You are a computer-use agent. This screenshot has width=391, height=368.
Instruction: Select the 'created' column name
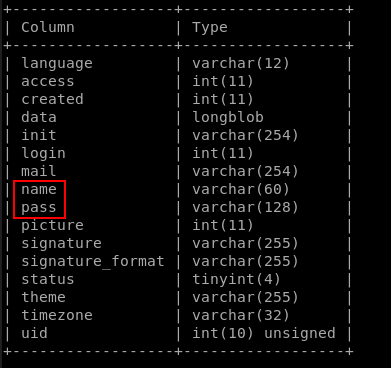52,99
